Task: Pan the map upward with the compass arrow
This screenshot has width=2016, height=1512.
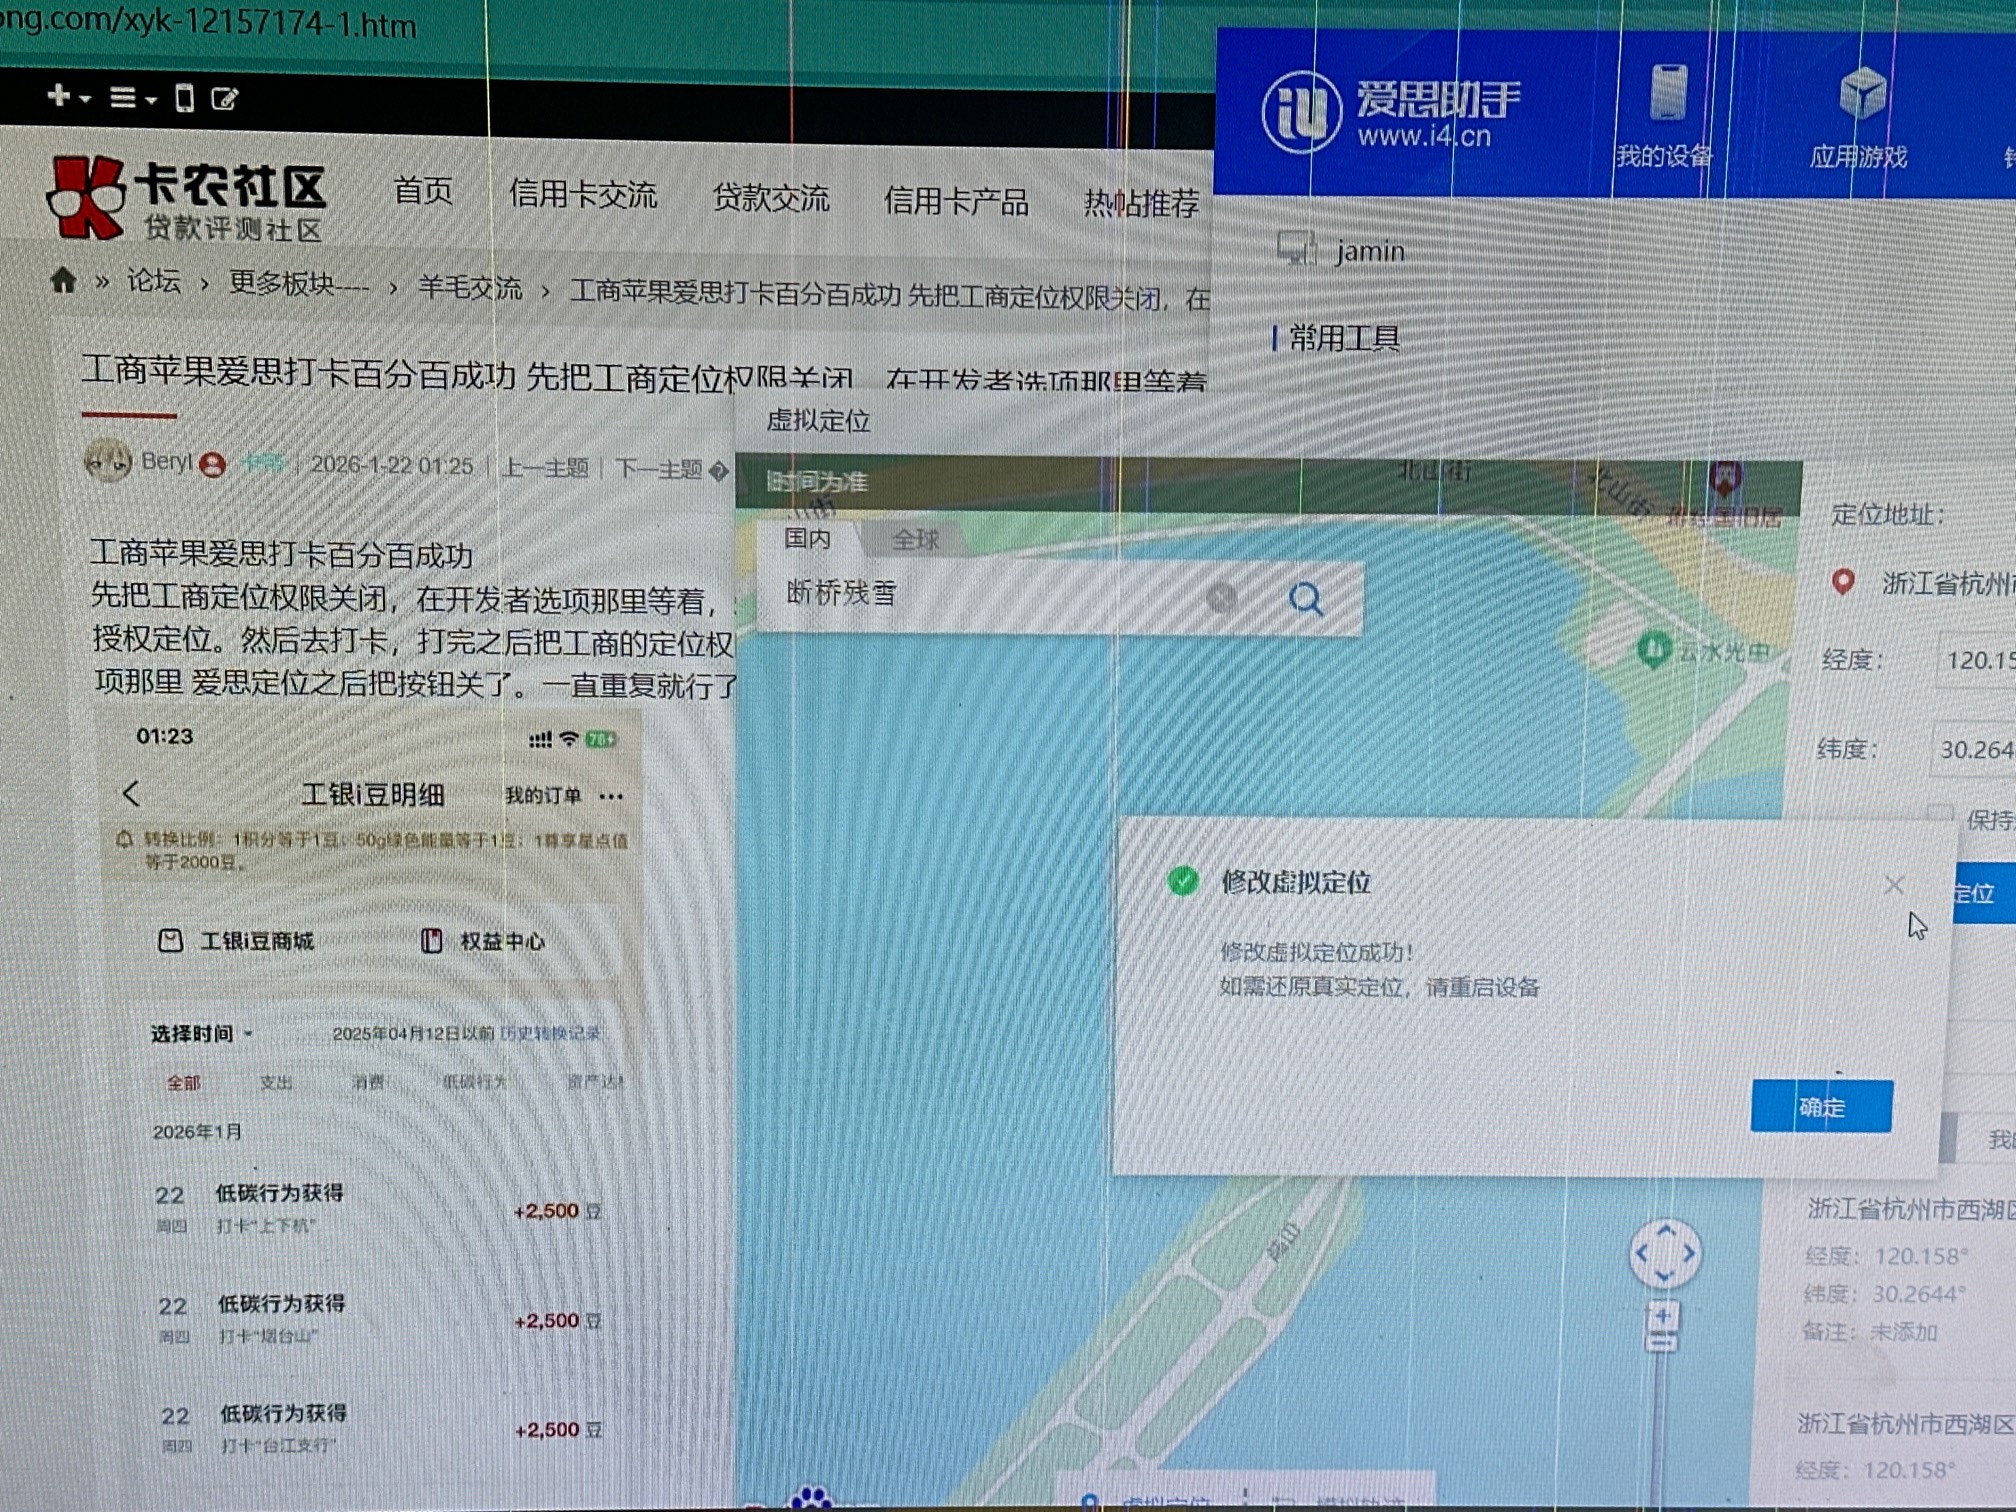Action: tap(1665, 1229)
